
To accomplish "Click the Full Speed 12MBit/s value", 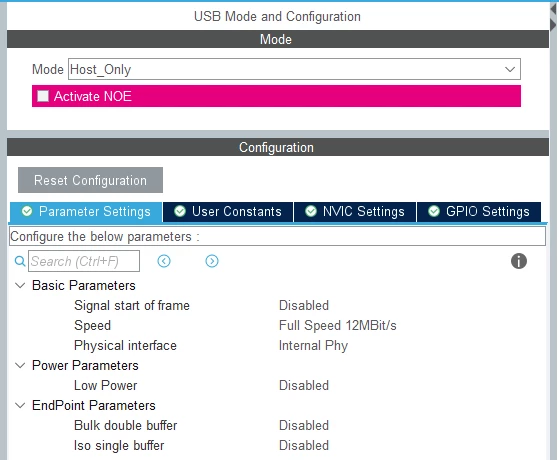I will tap(338, 326).
